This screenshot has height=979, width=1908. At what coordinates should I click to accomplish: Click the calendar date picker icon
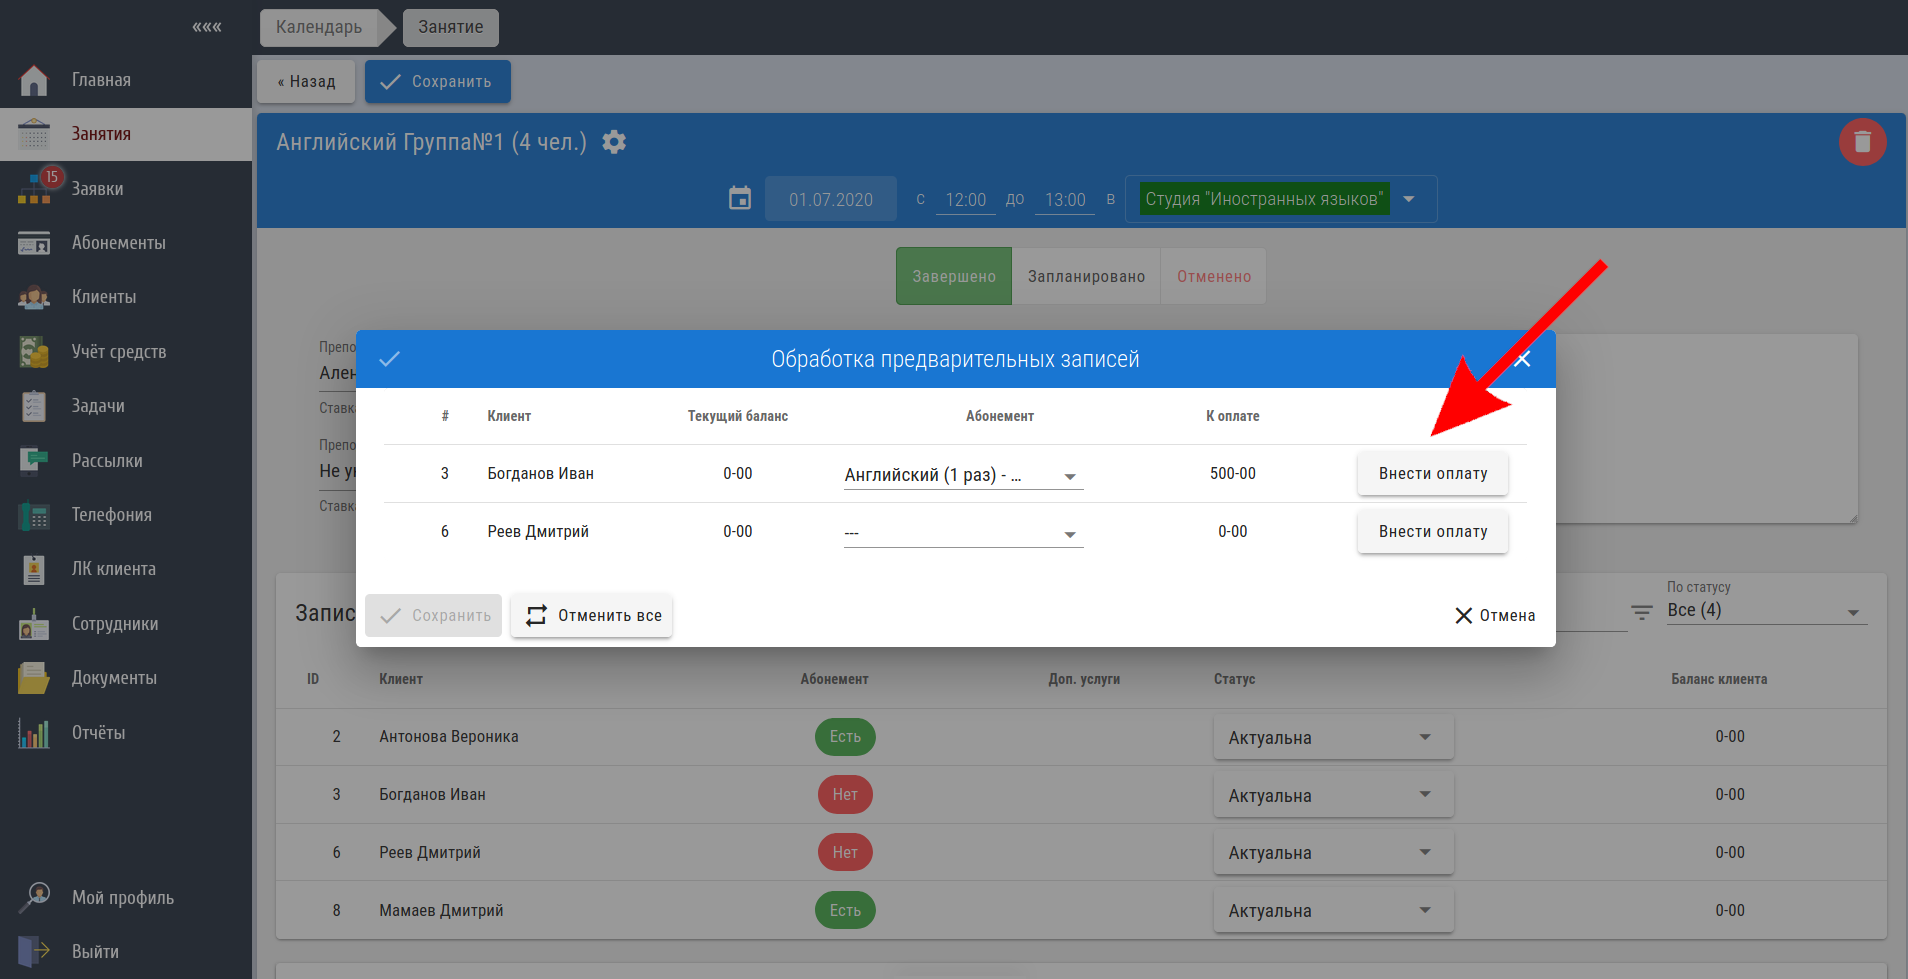[740, 199]
